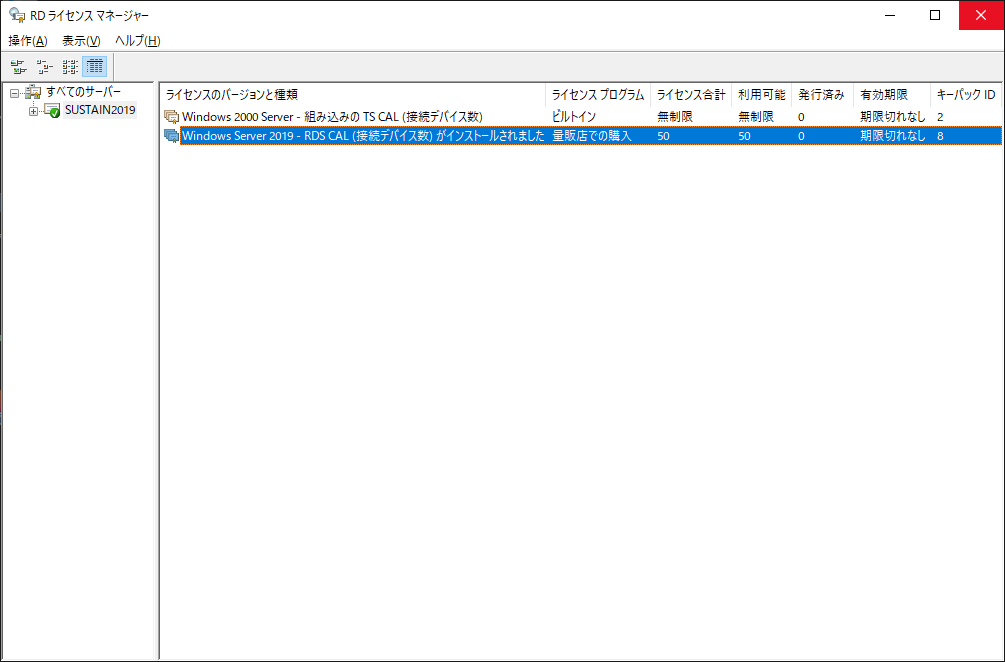Select the Windows Server 2019 RDS CAL row
Screen dimensions: 1005x662
click(x=582, y=136)
